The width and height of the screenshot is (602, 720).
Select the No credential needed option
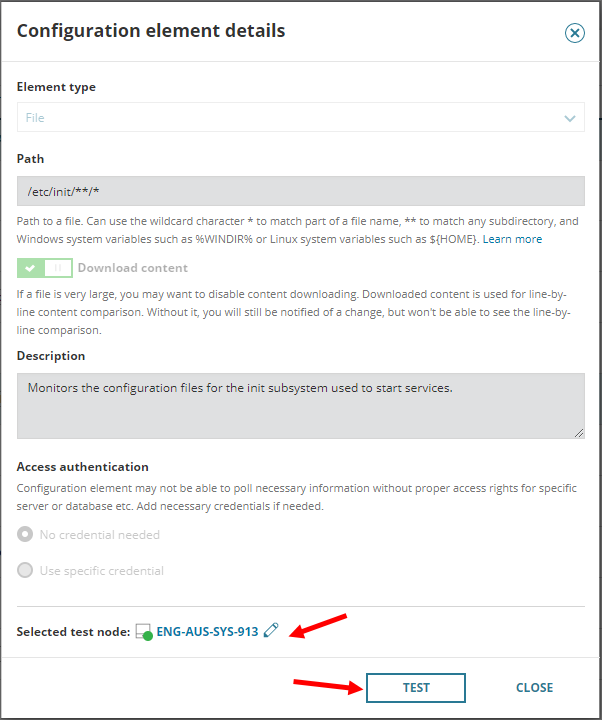(x=26, y=534)
